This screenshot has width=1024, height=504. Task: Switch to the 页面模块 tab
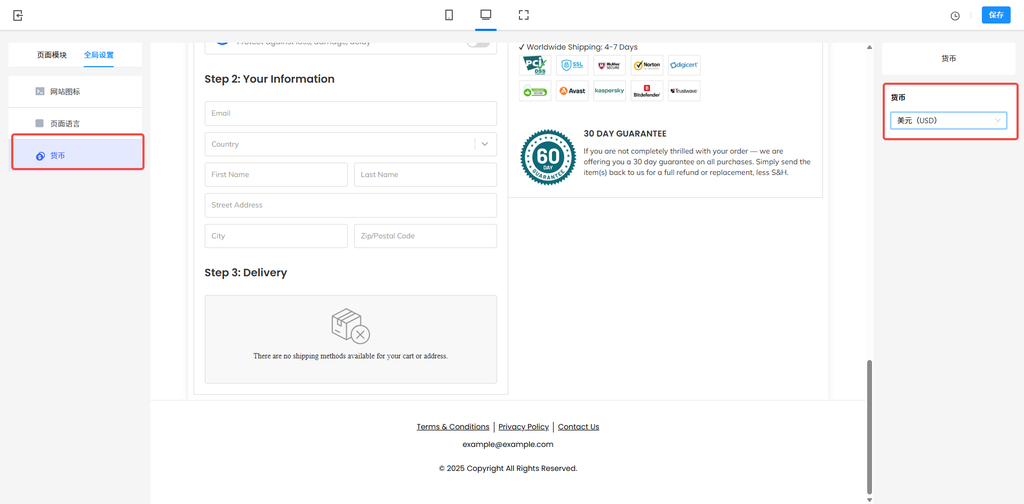[x=52, y=55]
